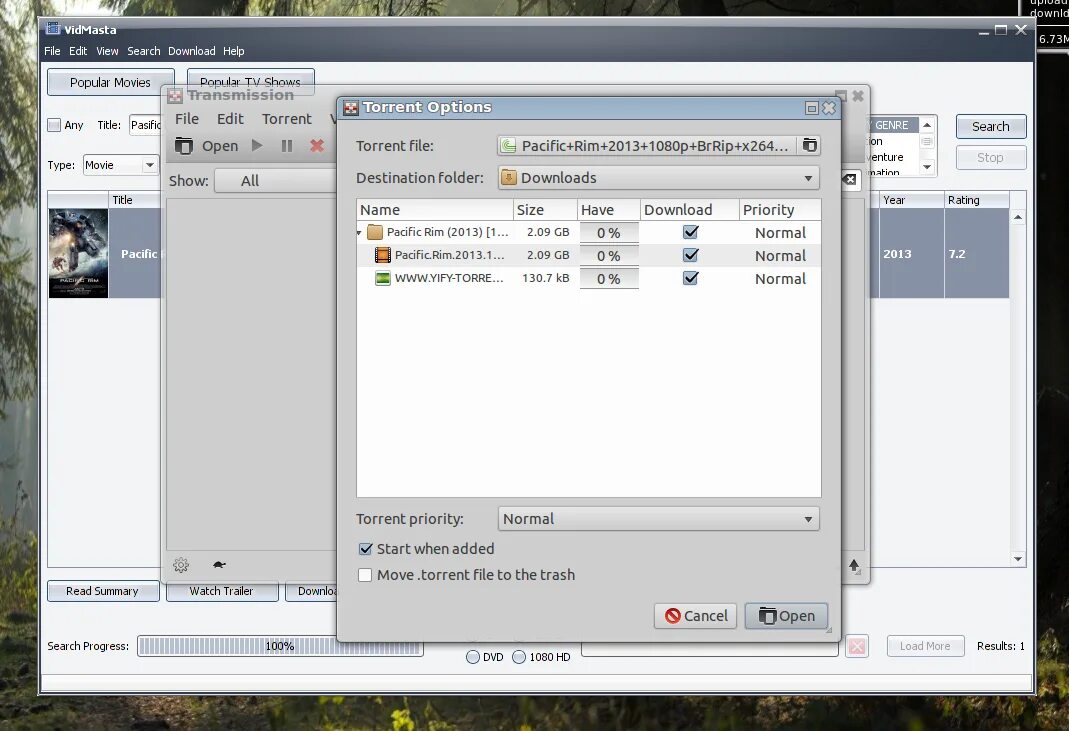1069x731 pixels.
Task: Click Normal priority for Pacific.Rim.2013 file
Action: pos(780,256)
